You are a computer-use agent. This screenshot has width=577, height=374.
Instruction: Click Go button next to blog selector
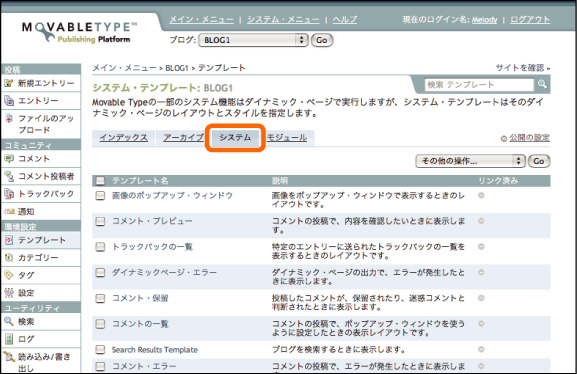[x=322, y=40]
